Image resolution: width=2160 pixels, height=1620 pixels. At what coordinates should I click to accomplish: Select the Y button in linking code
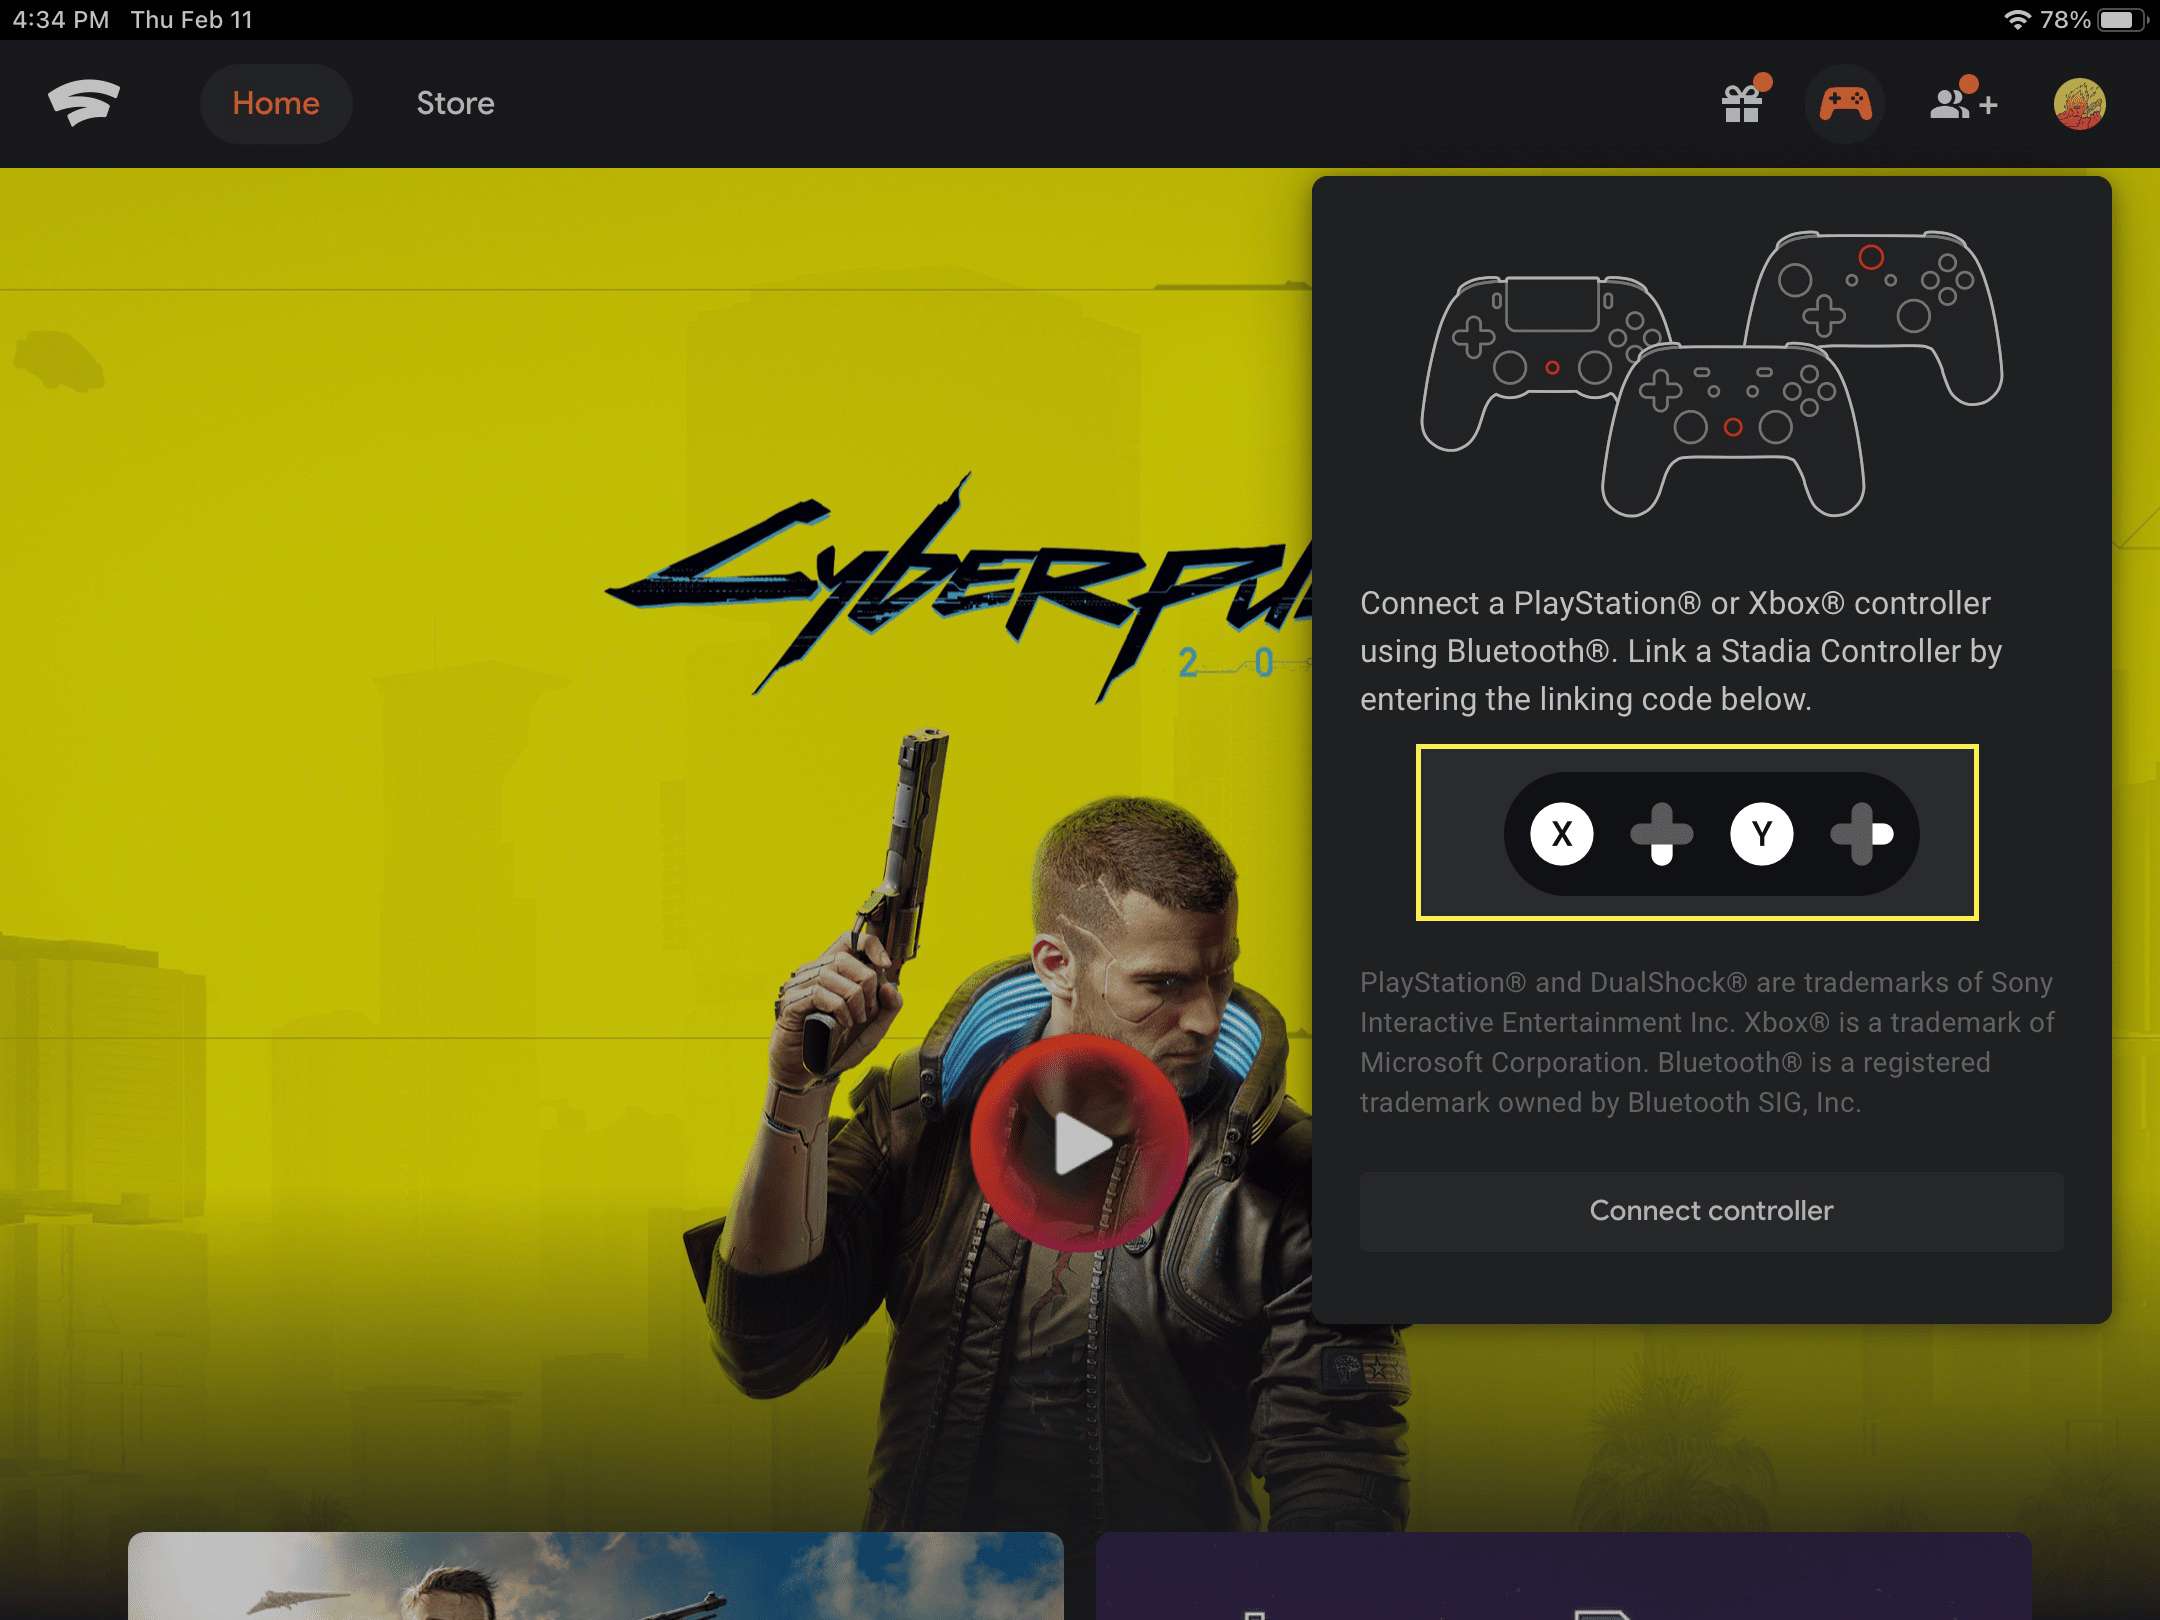pyautogui.click(x=1761, y=833)
